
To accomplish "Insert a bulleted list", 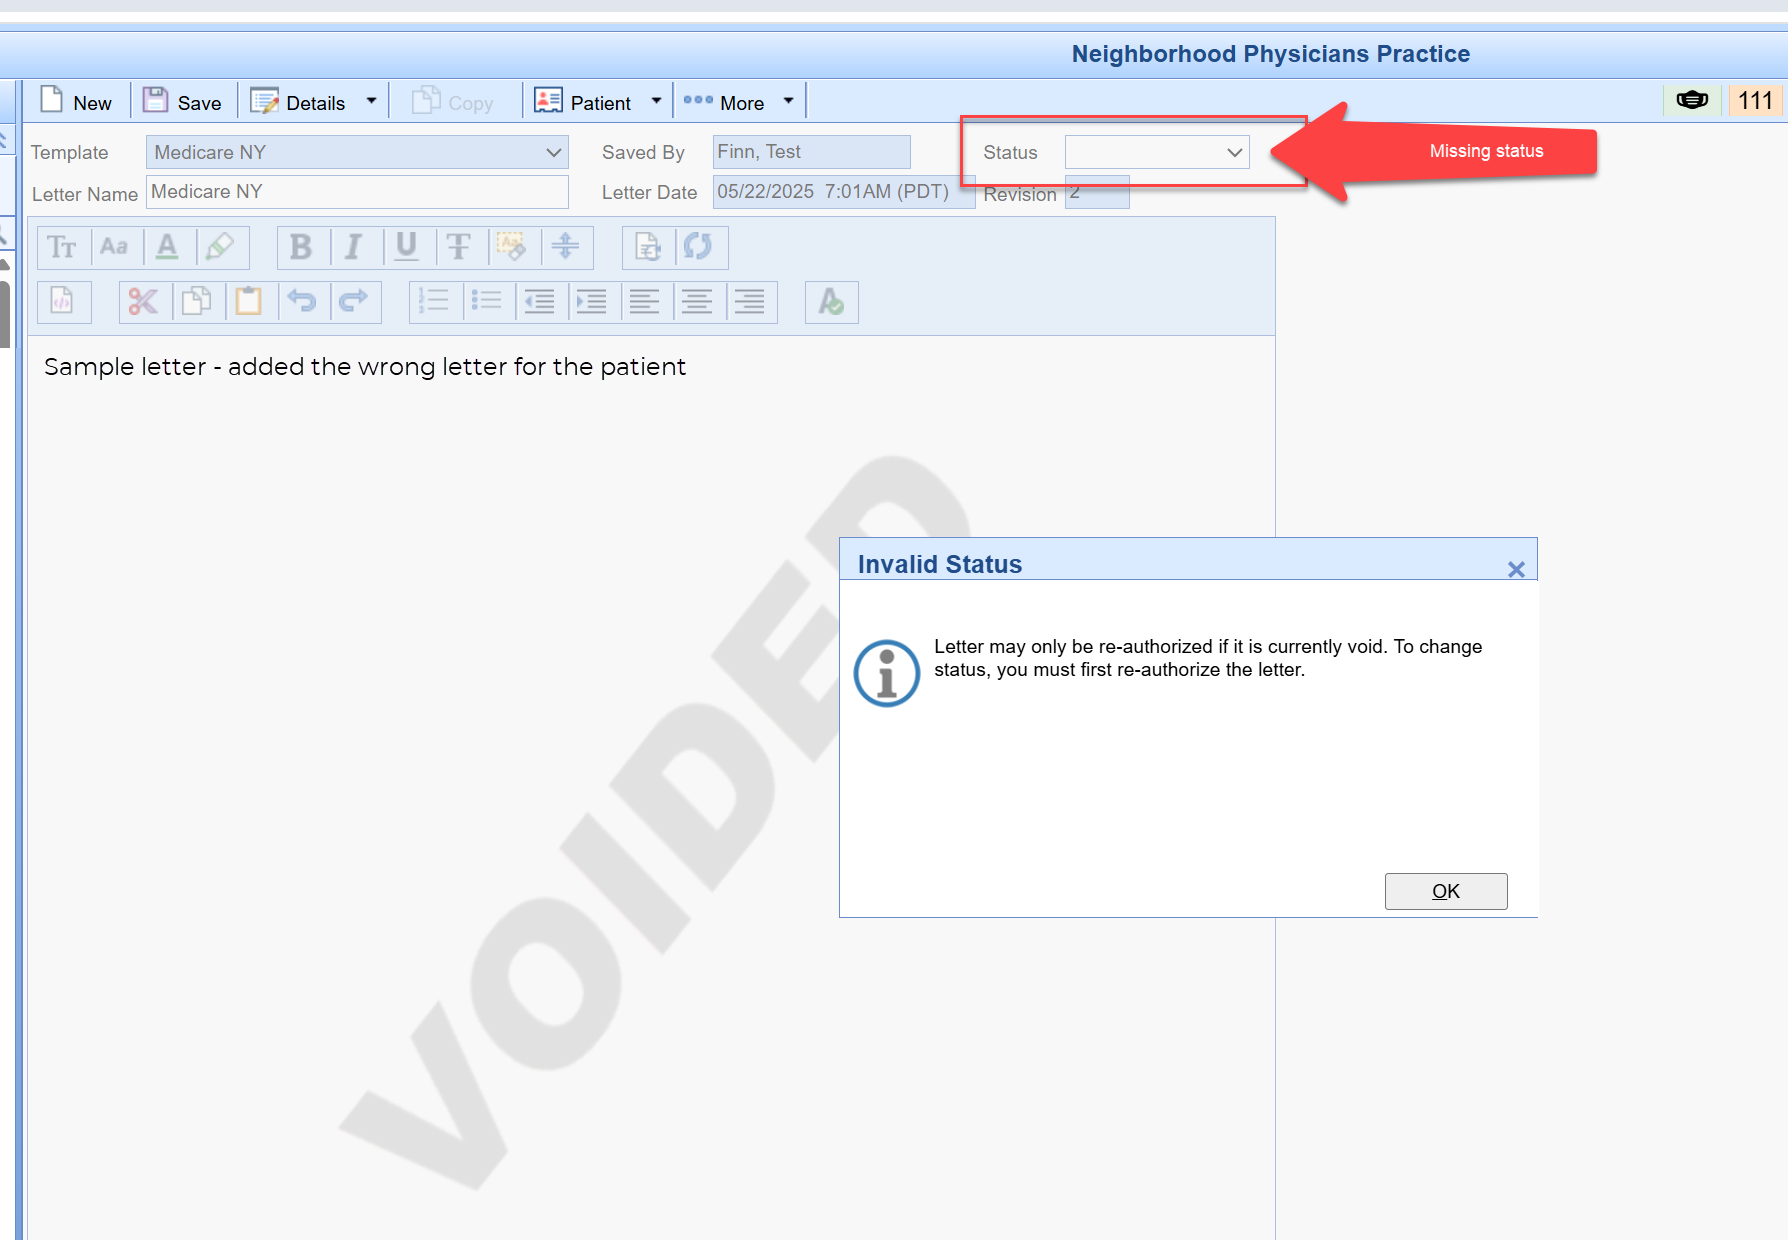I will click(x=487, y=302).
